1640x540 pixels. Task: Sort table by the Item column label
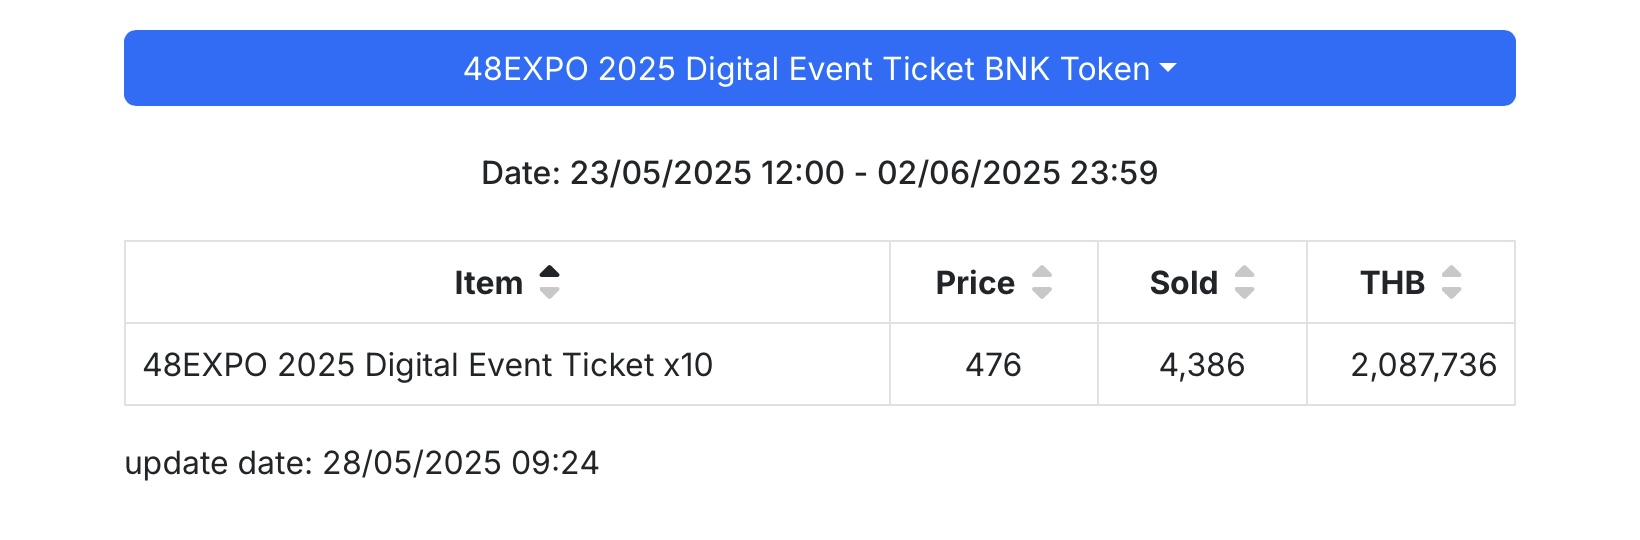489,283
